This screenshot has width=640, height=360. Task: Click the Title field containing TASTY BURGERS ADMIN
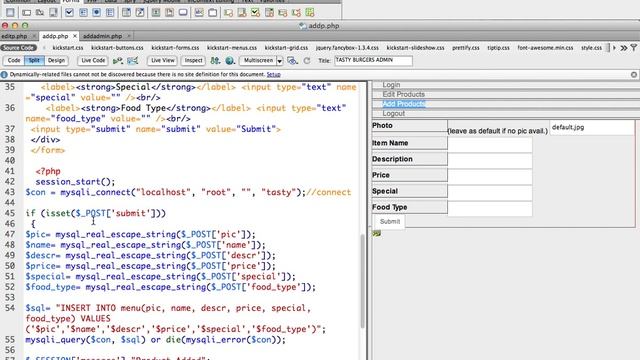point(373,60)
